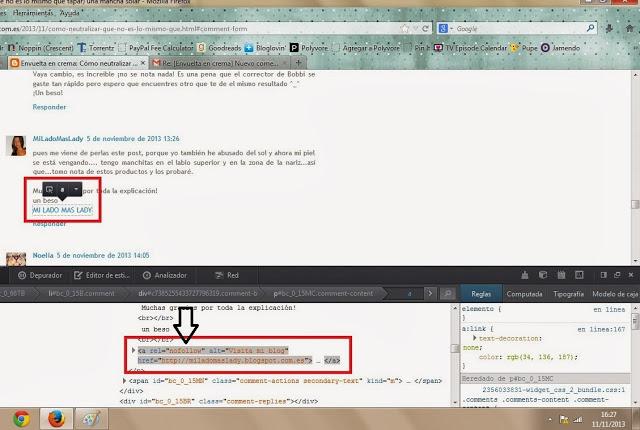
Task: Expand the anchor rel=nofollow node
Action: pyautogui.click(x=133, y=350)
